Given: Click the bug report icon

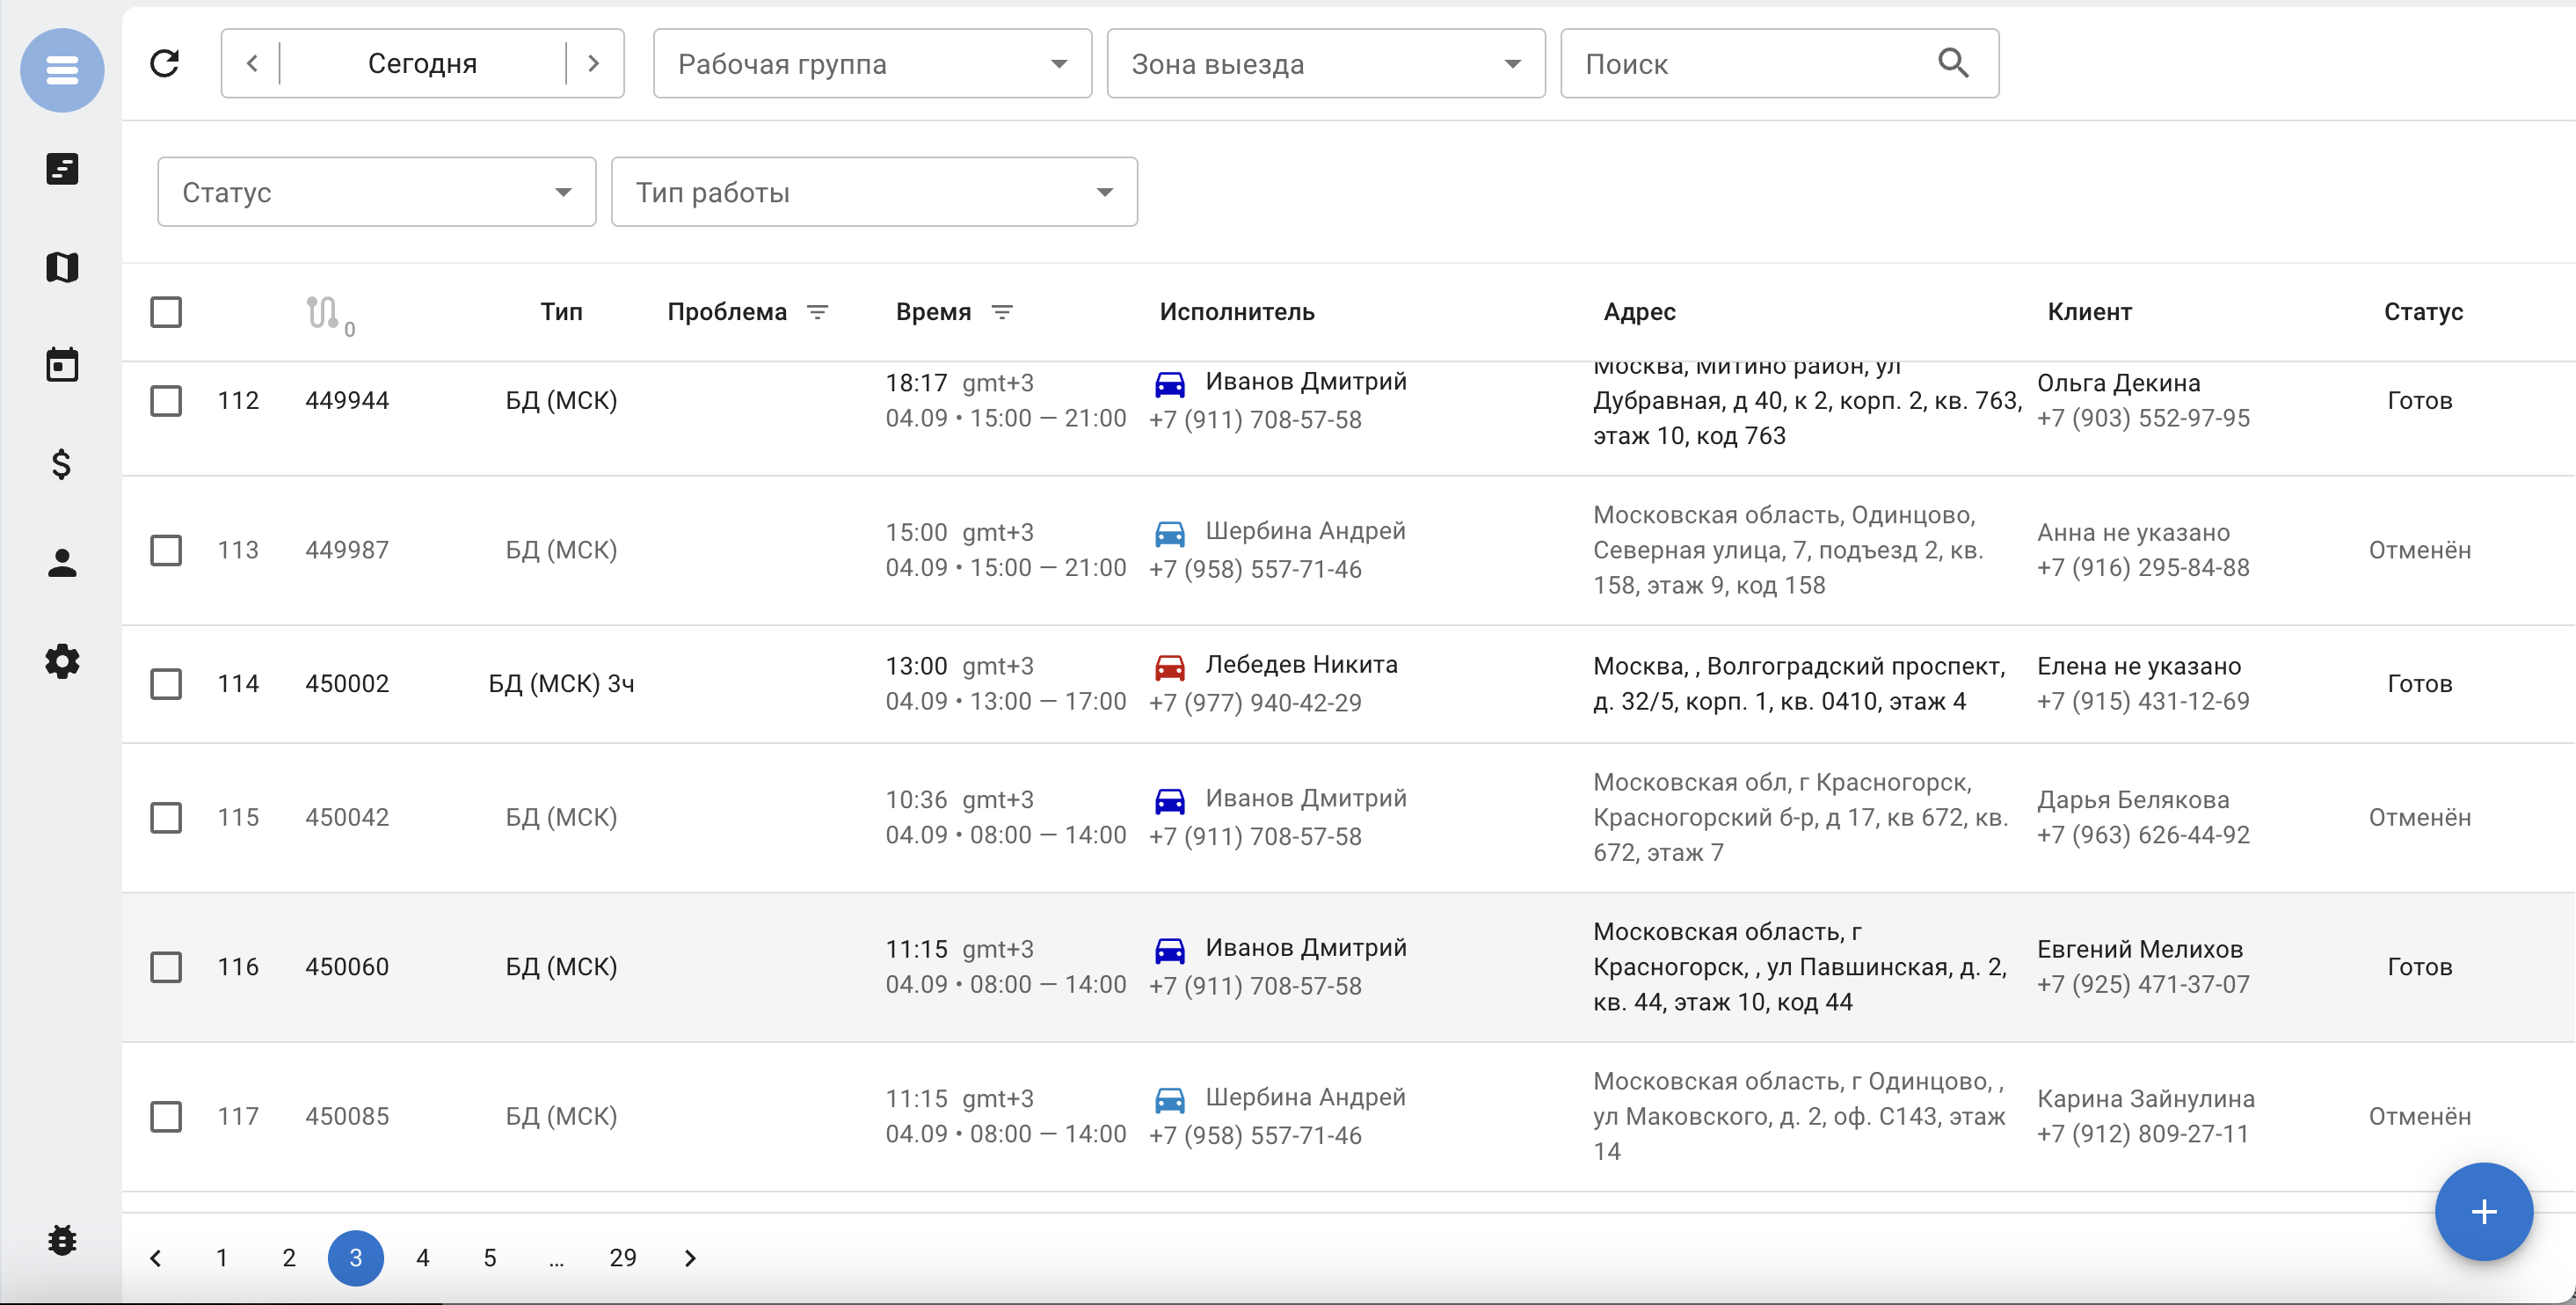Looking at the screenshot, I should (62, 1240).
